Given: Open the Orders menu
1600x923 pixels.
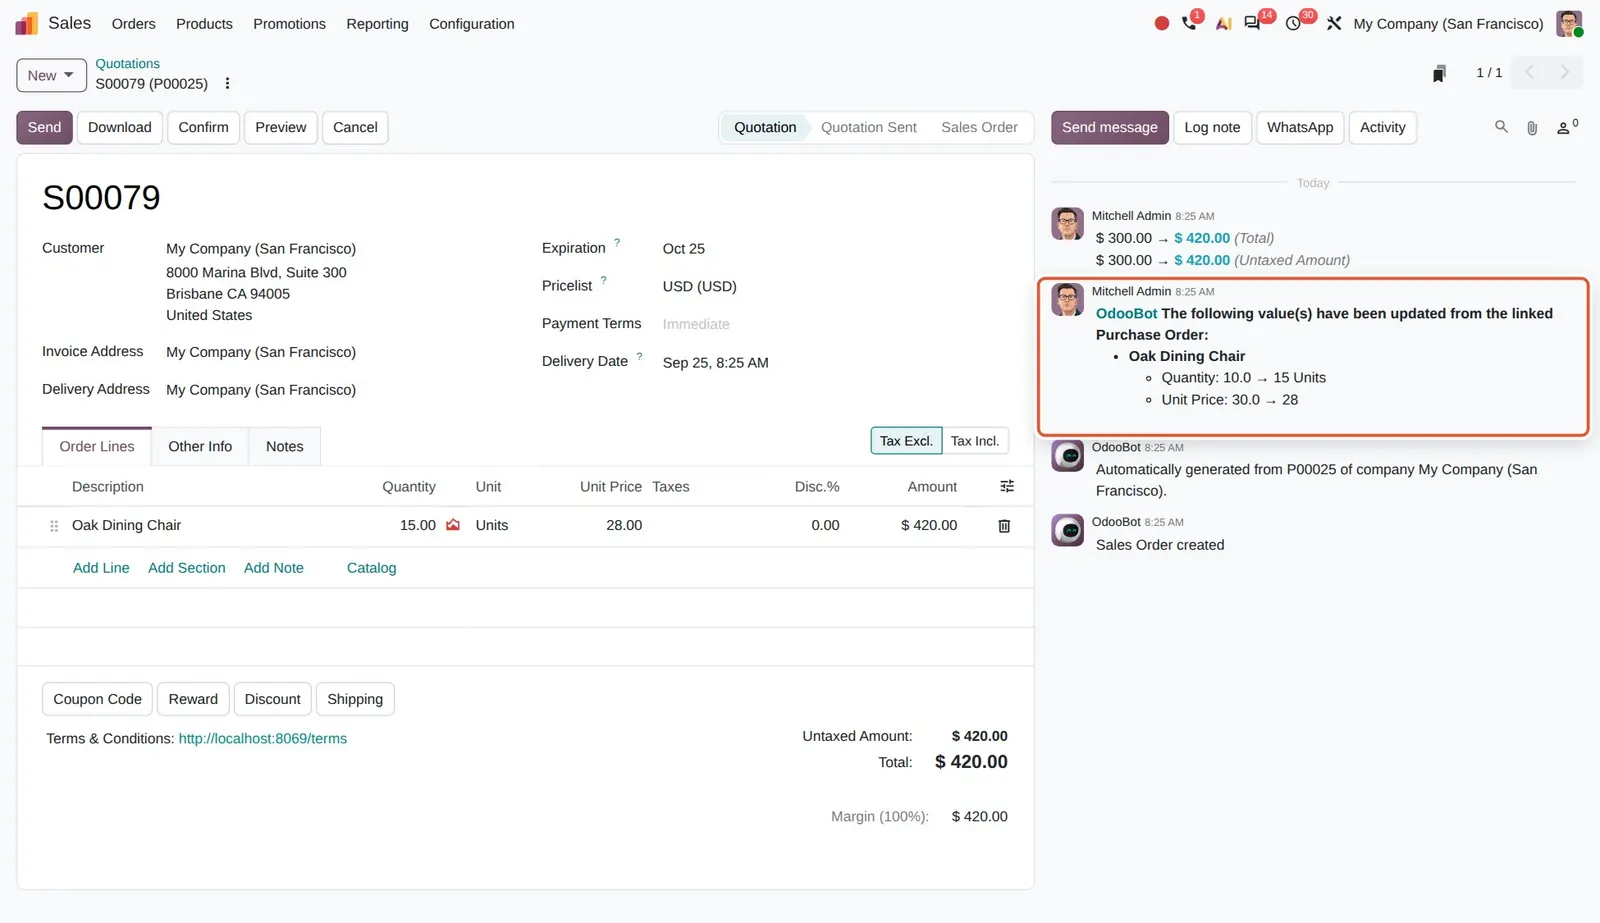Looking at the screenshot, I should tap(134, 24).
